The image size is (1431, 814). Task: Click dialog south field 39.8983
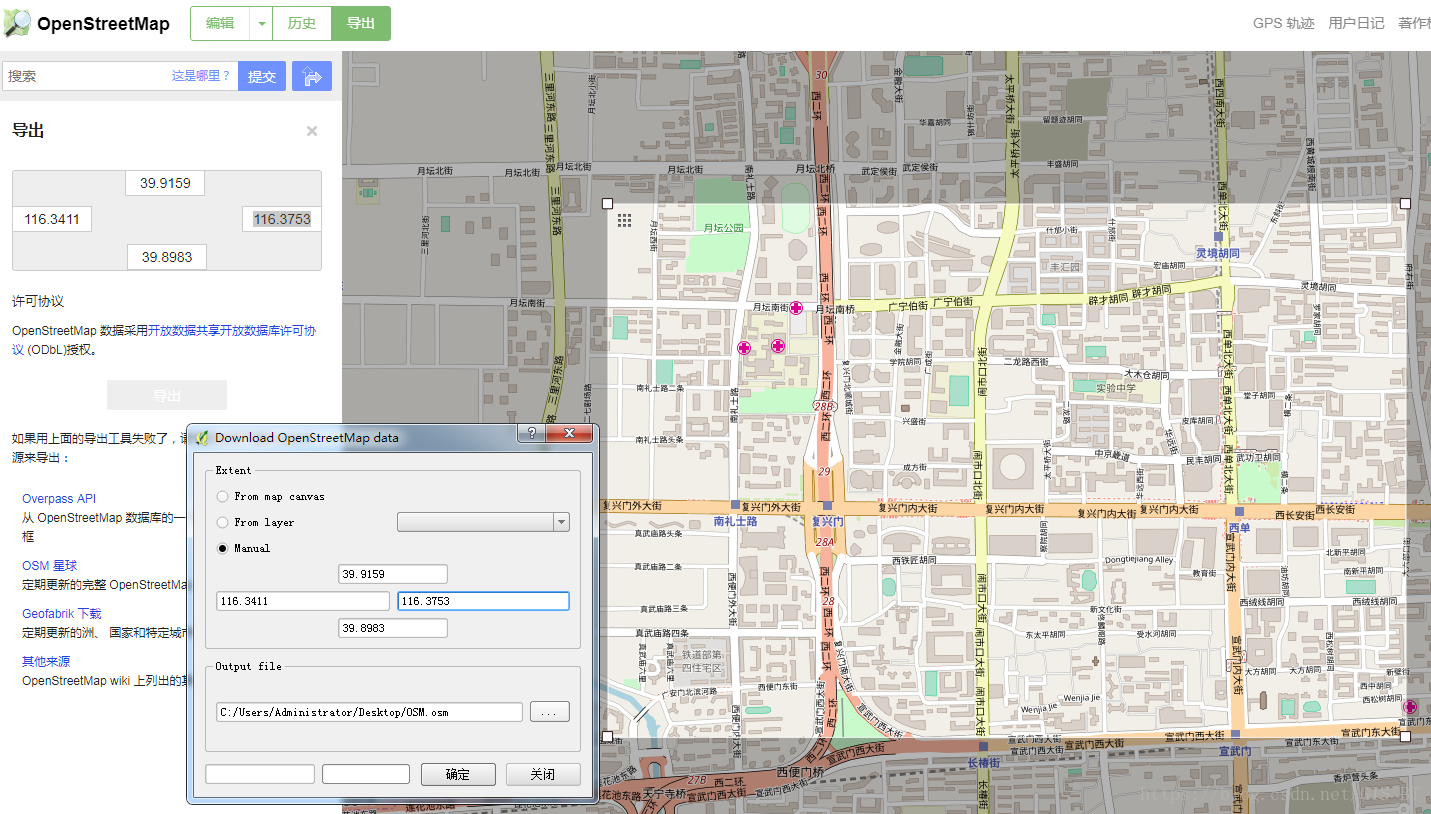(393, 628)
